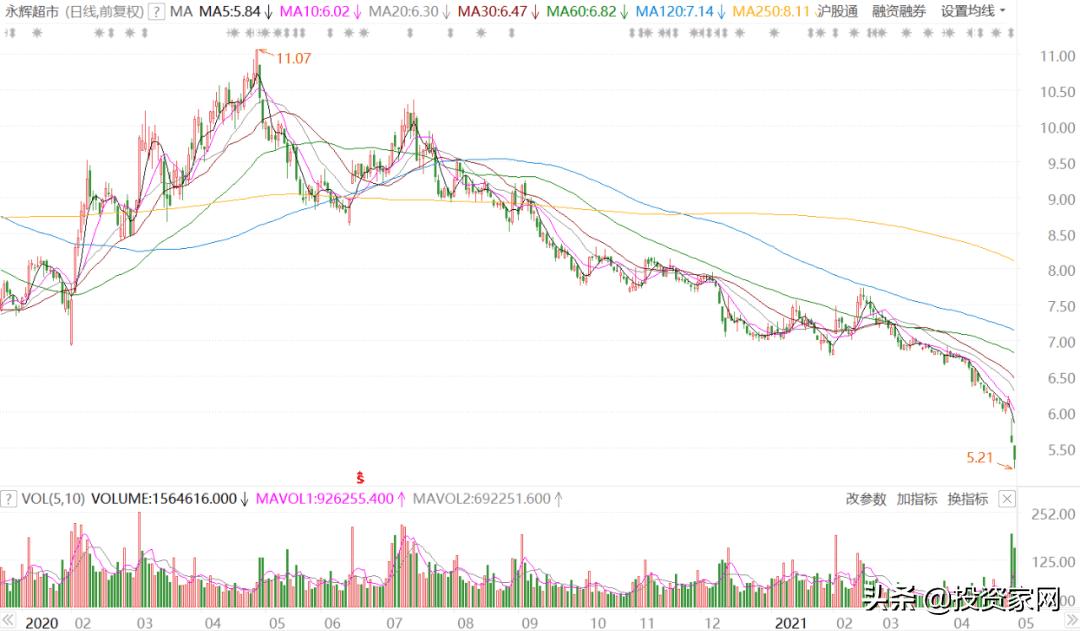The height and width of the screenshot is (631, 1080).
Task: Click the 11.00 price axis label
Action: coord(1057,56)
